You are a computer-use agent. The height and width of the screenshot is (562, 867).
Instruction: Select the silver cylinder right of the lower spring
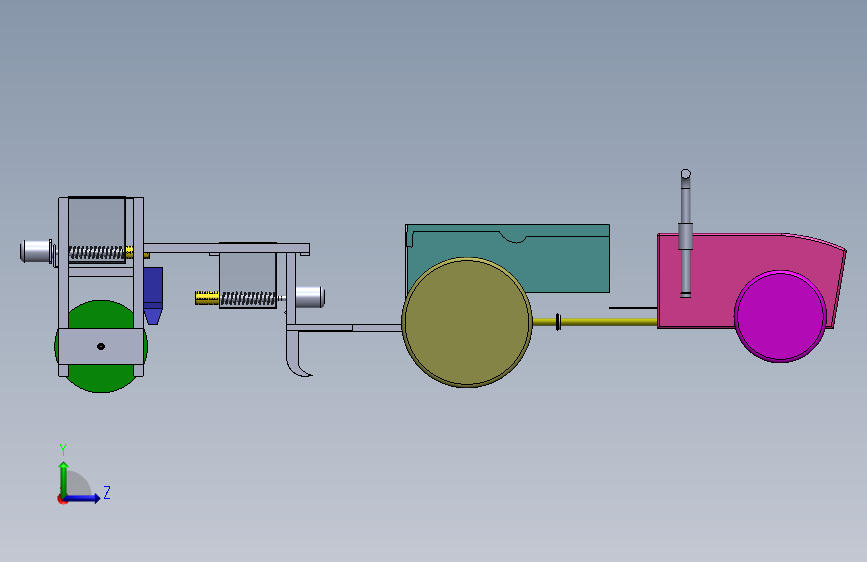(x=310, y=297)
